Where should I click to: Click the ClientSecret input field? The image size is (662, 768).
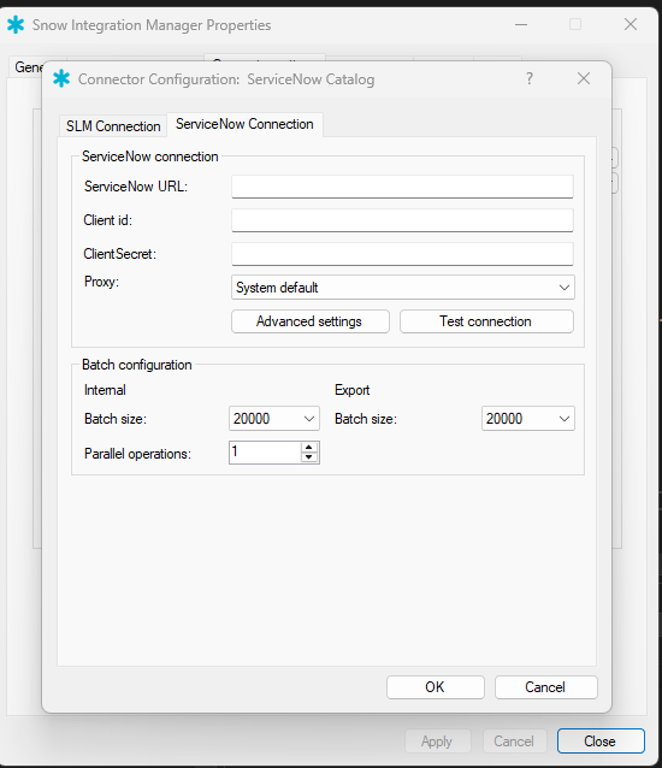click(x=402, y=254)
